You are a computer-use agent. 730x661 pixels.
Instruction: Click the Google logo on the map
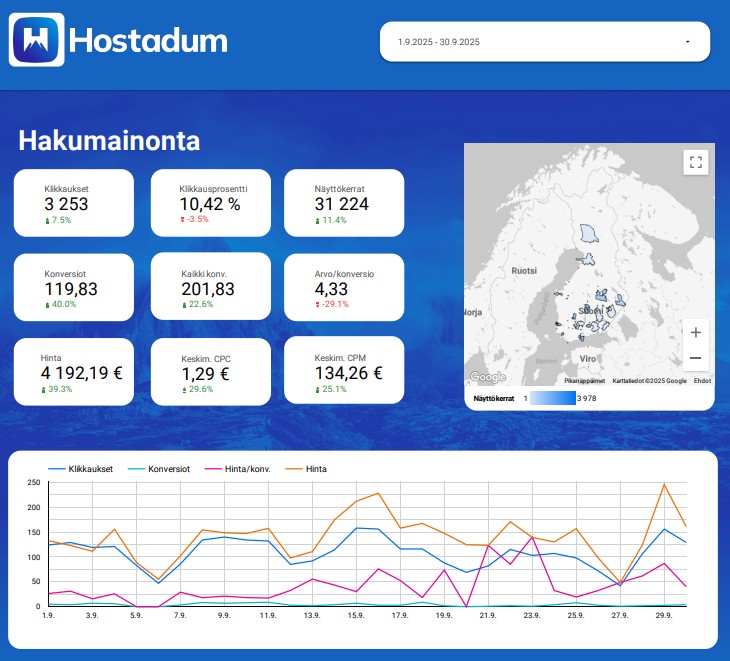coord(488,377)
